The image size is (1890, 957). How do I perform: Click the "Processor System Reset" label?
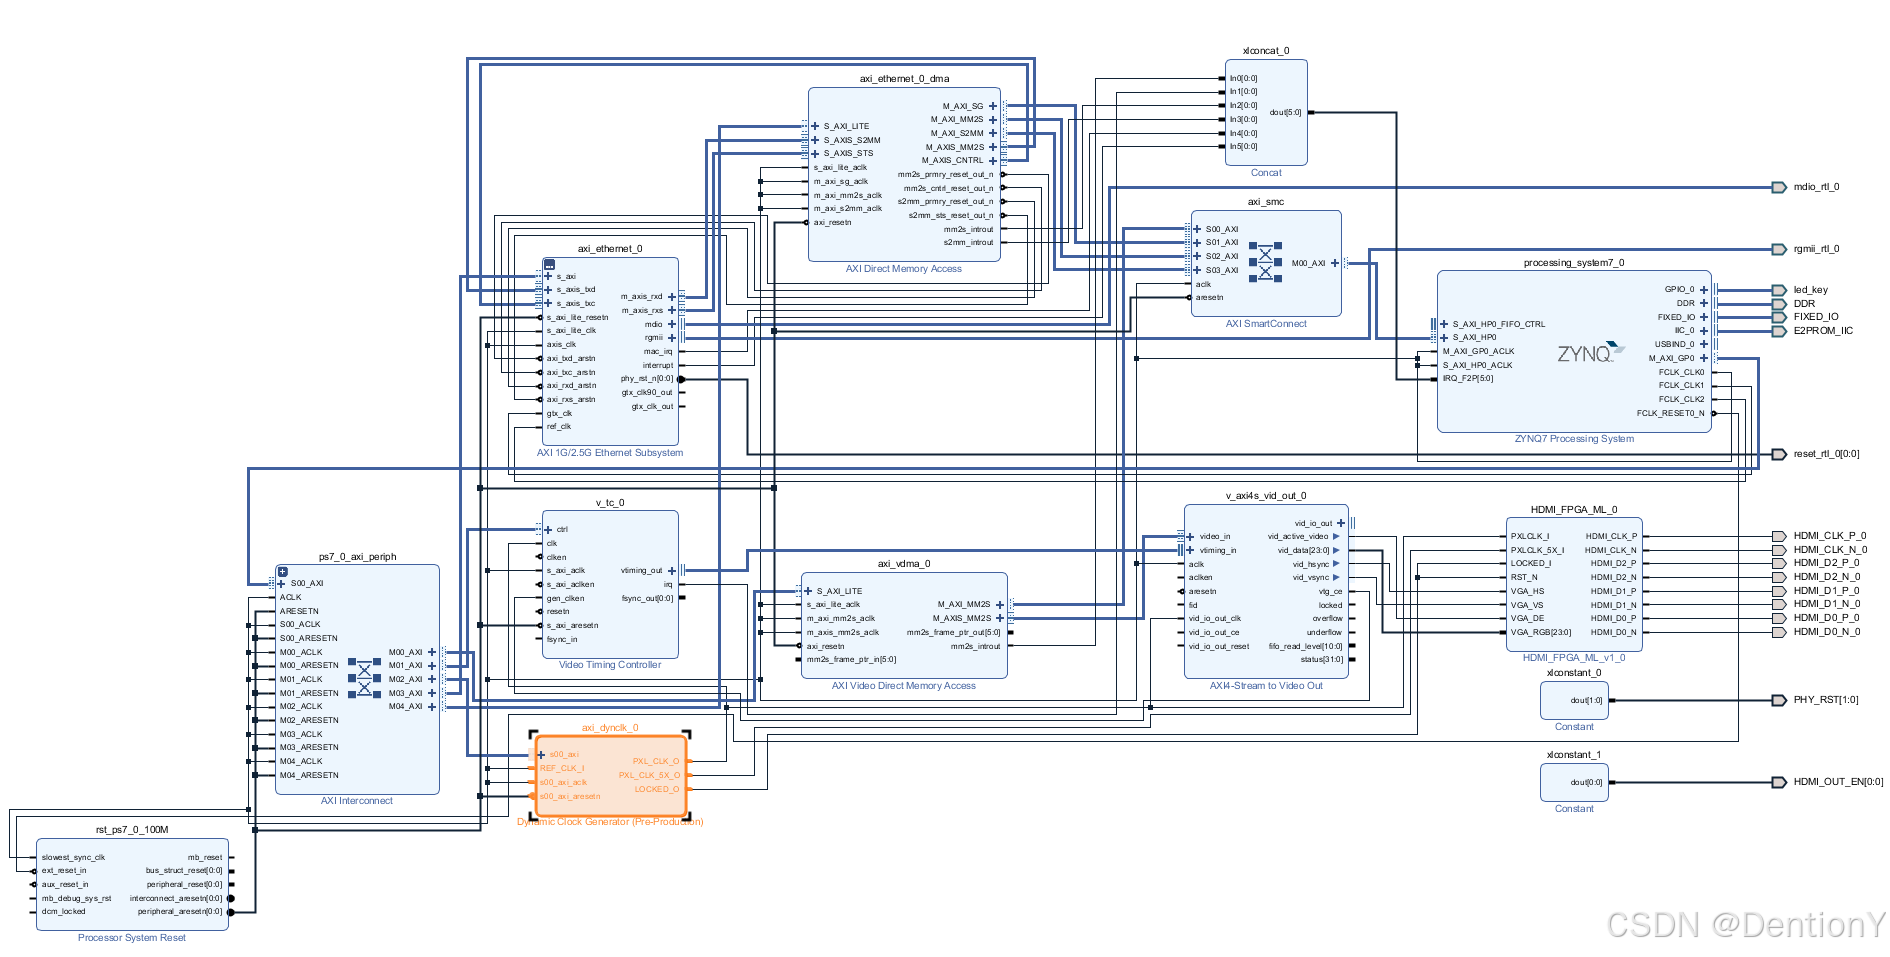coord(132,938)
